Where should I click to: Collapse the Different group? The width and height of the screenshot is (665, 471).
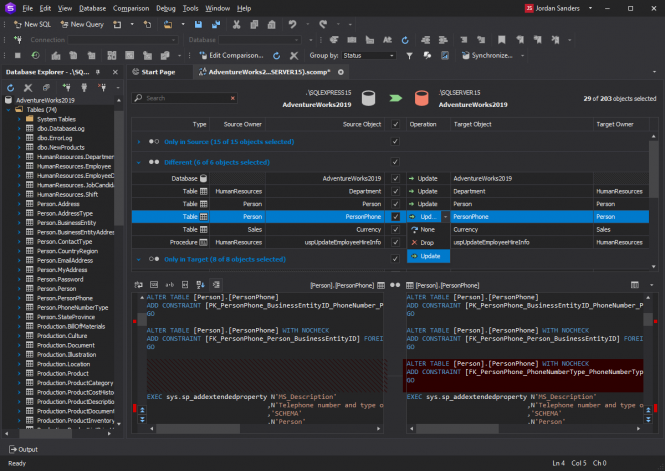(139, 162)
